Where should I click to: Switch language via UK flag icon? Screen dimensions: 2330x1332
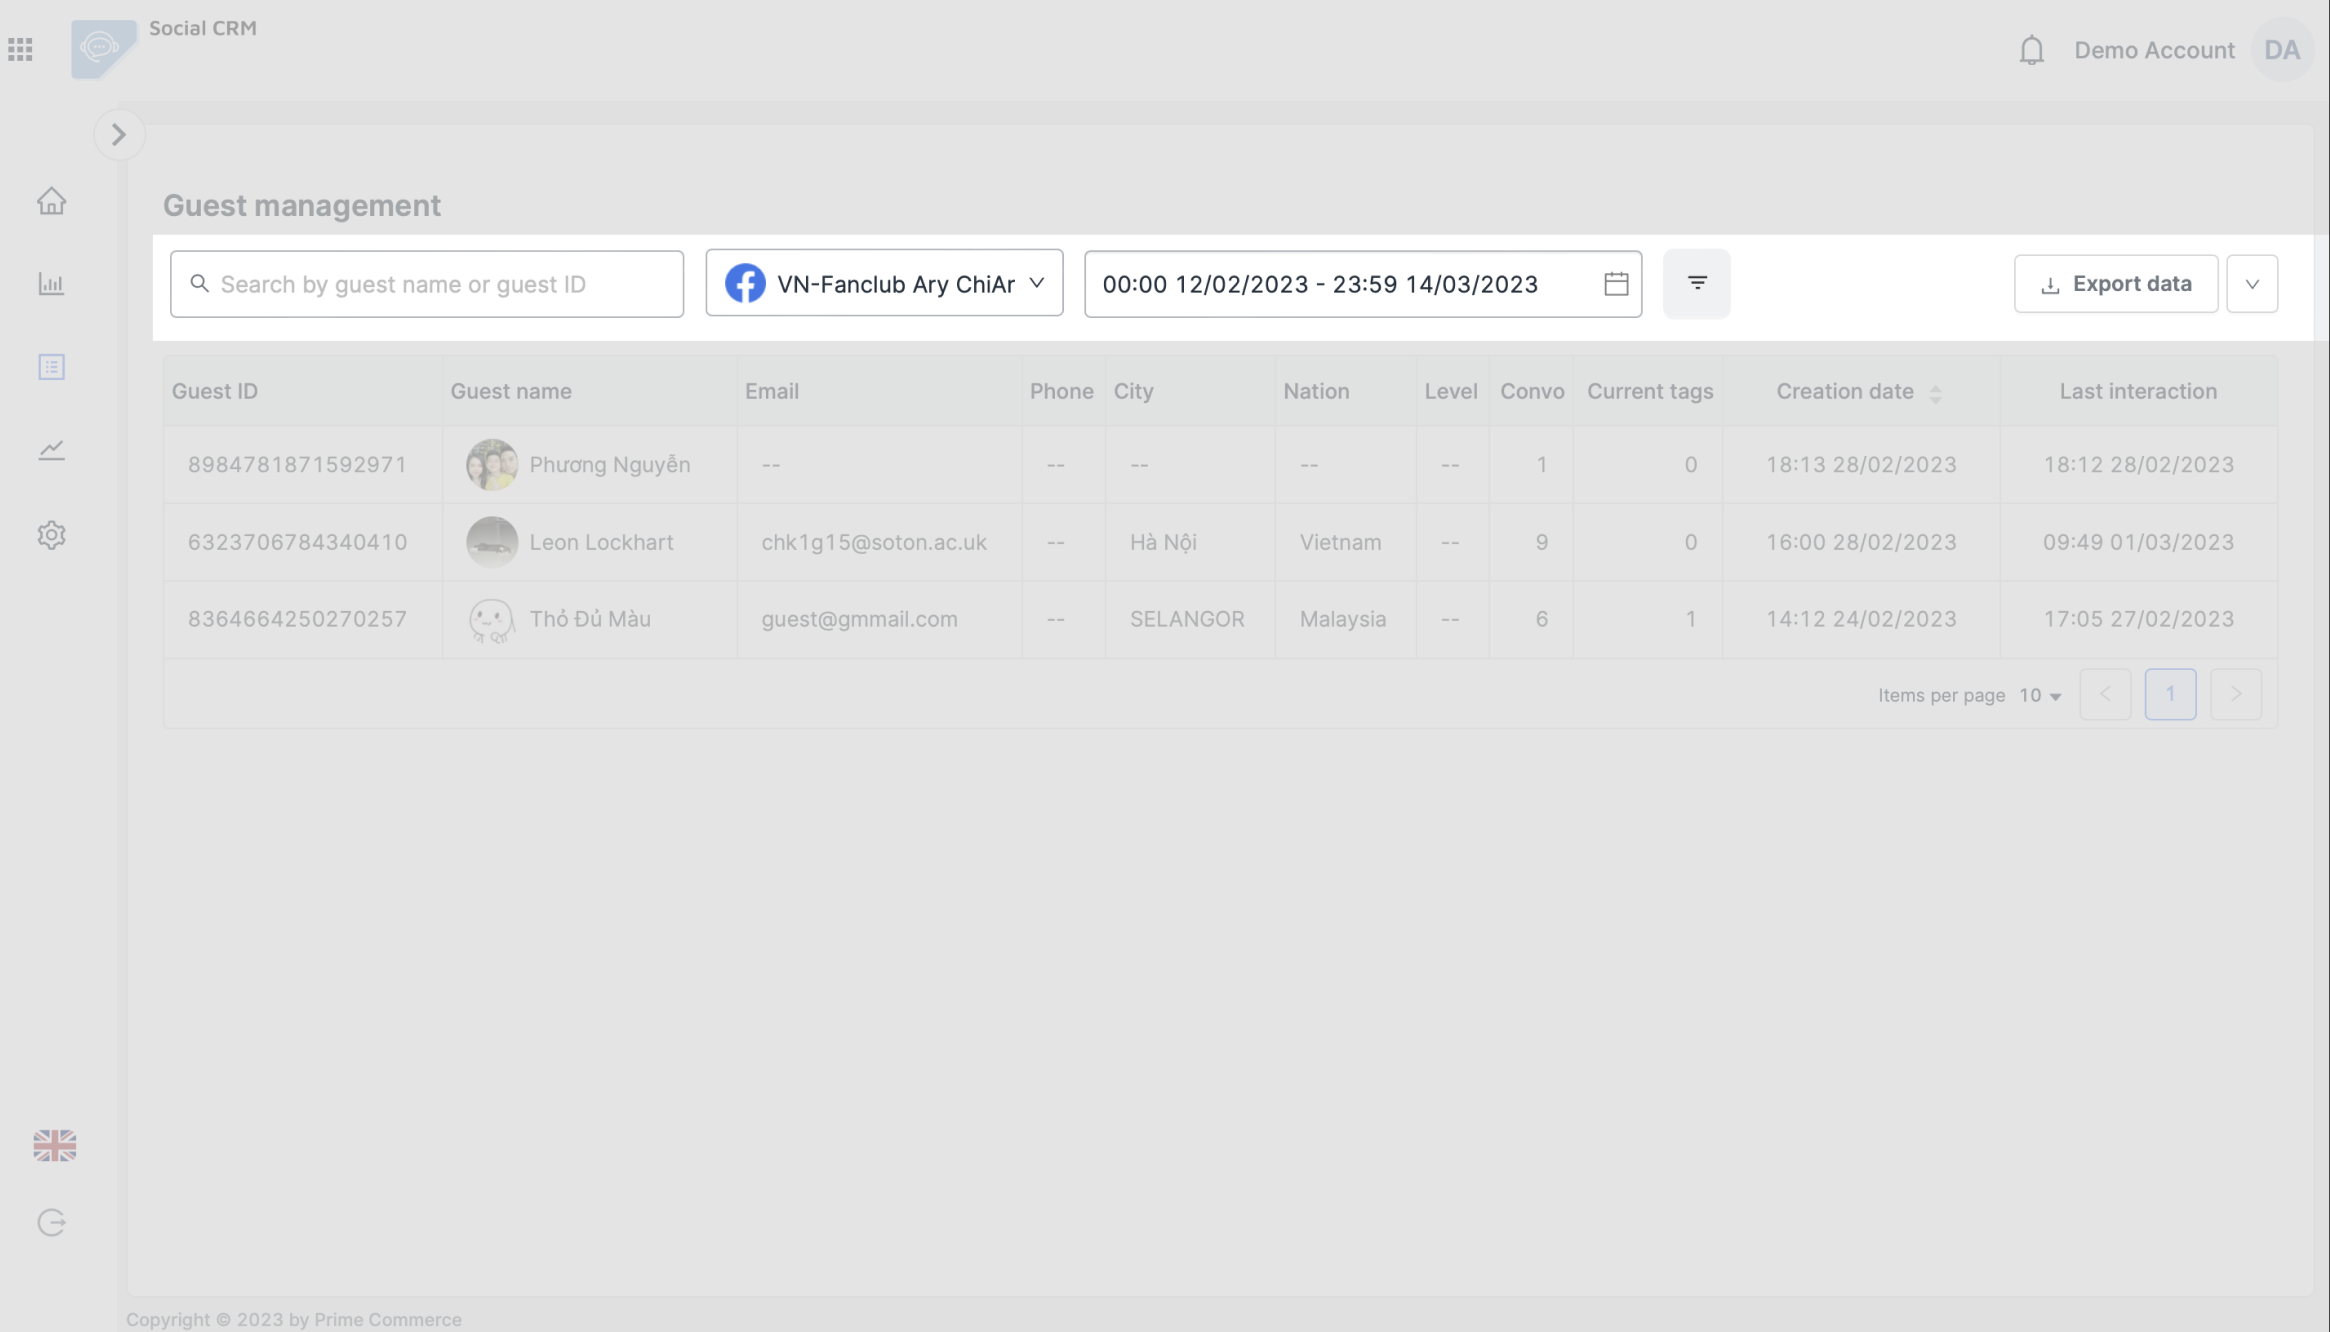[54, 1145]
